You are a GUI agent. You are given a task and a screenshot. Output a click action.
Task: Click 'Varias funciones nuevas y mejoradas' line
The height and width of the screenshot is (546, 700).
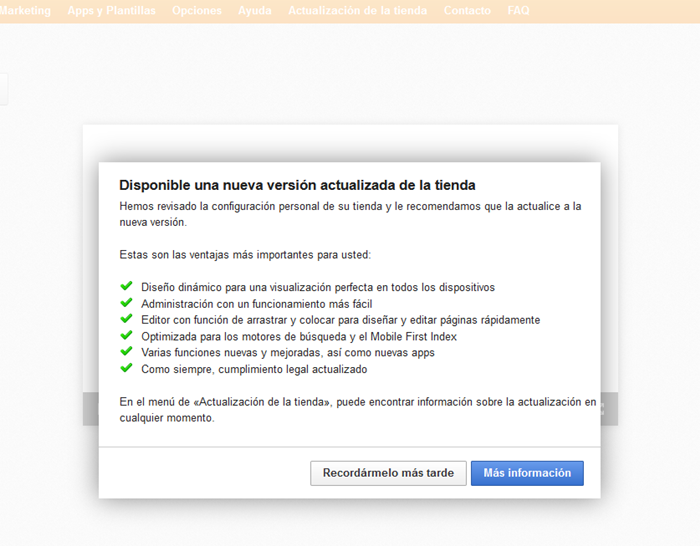pyautogui.click(x=288, y=353)
